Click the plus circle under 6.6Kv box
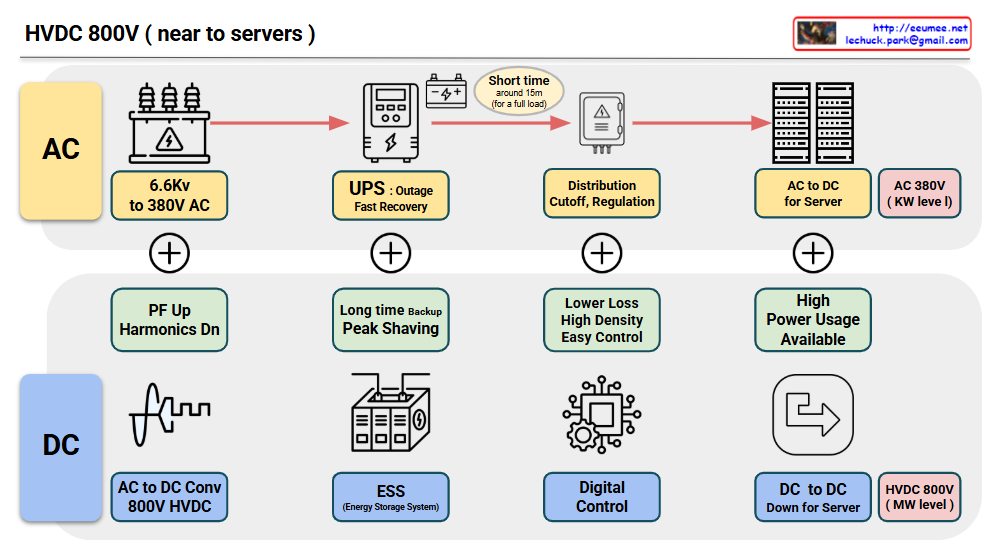The width and height of the screenshot is (991, 551). 169,253
